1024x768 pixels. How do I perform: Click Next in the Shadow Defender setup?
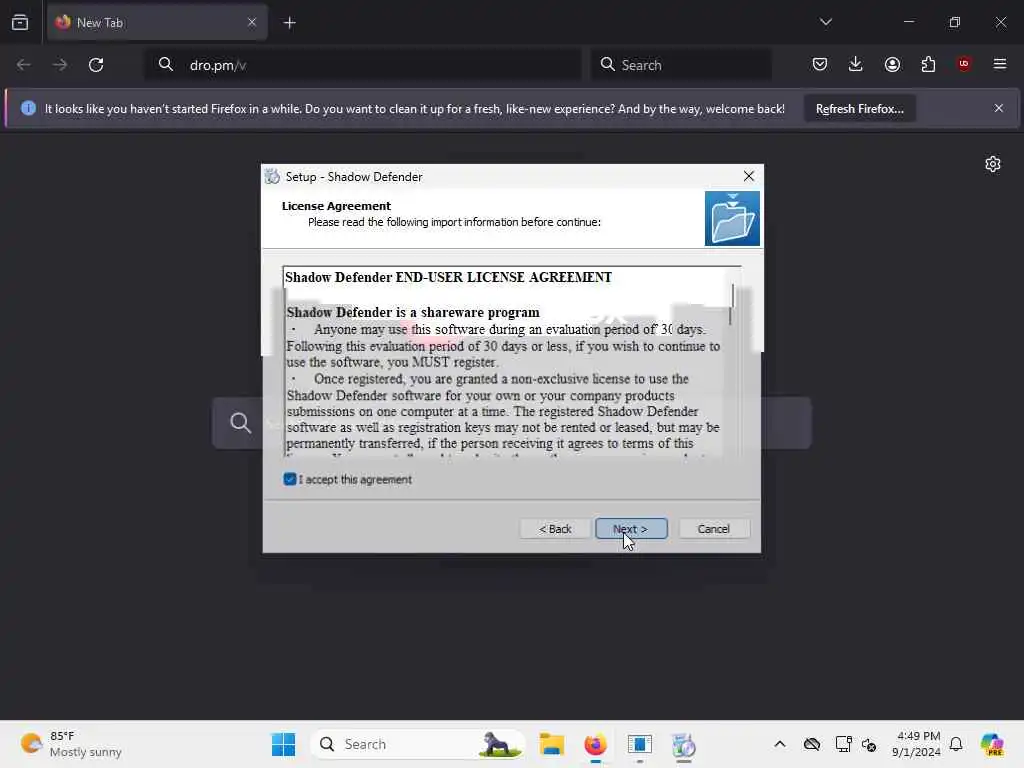tap(631, 528)
